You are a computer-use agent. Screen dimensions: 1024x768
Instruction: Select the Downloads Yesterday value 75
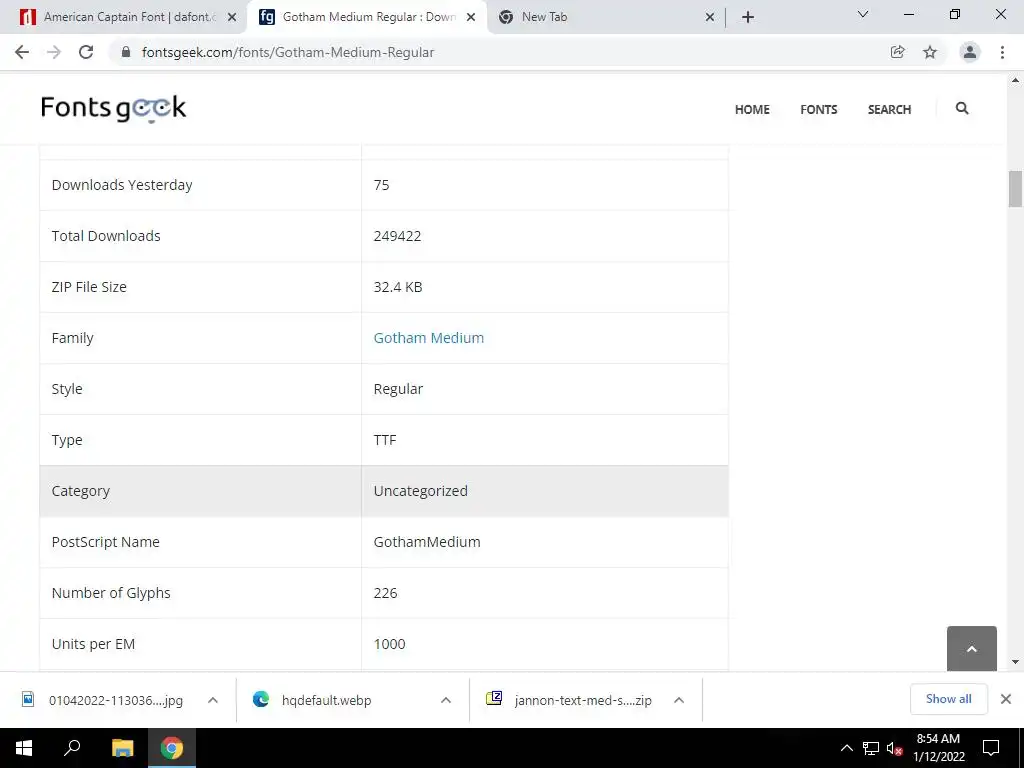point(381,185)
